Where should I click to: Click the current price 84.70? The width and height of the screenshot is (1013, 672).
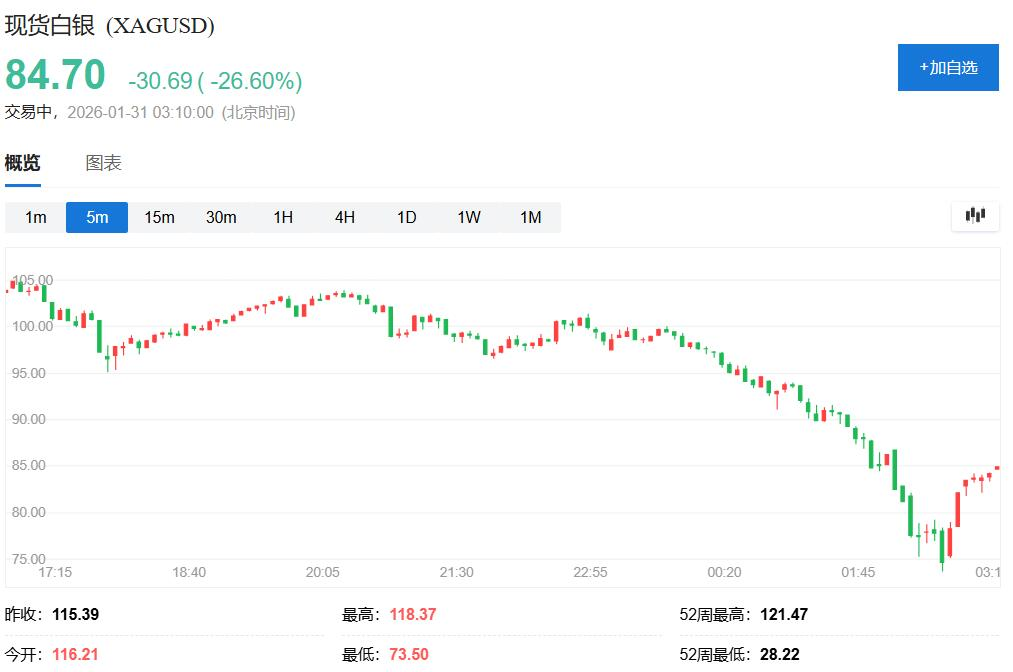click(54, 74)
